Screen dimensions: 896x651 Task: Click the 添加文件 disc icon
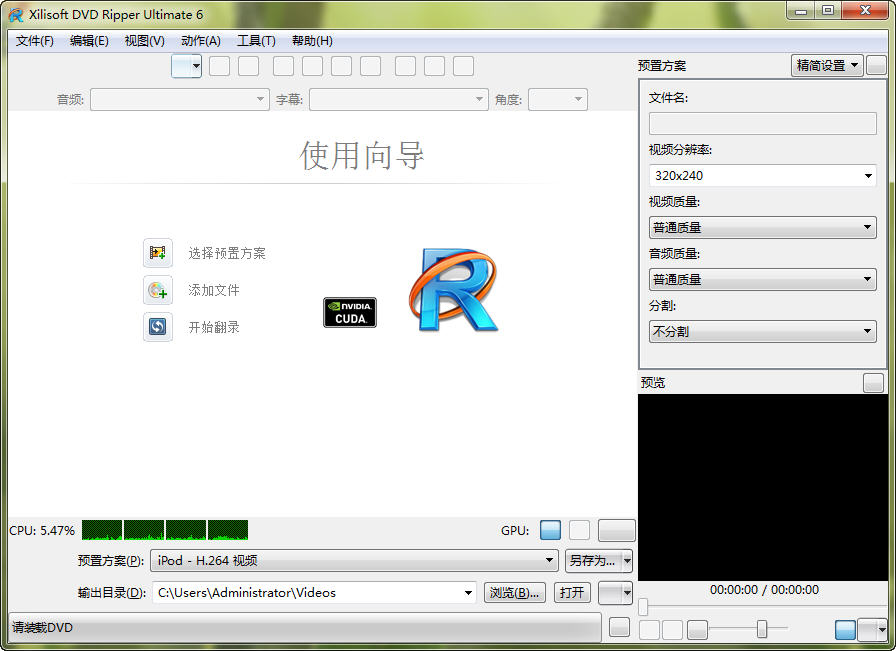[x=158, y=290]
